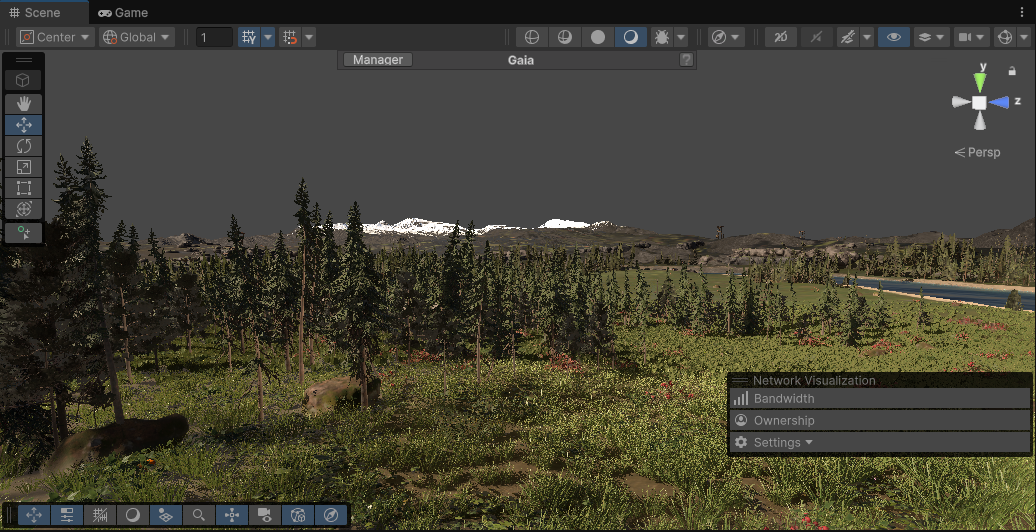1036x532 pixels.
Task: Select the Scale tool
Action: 24,167
